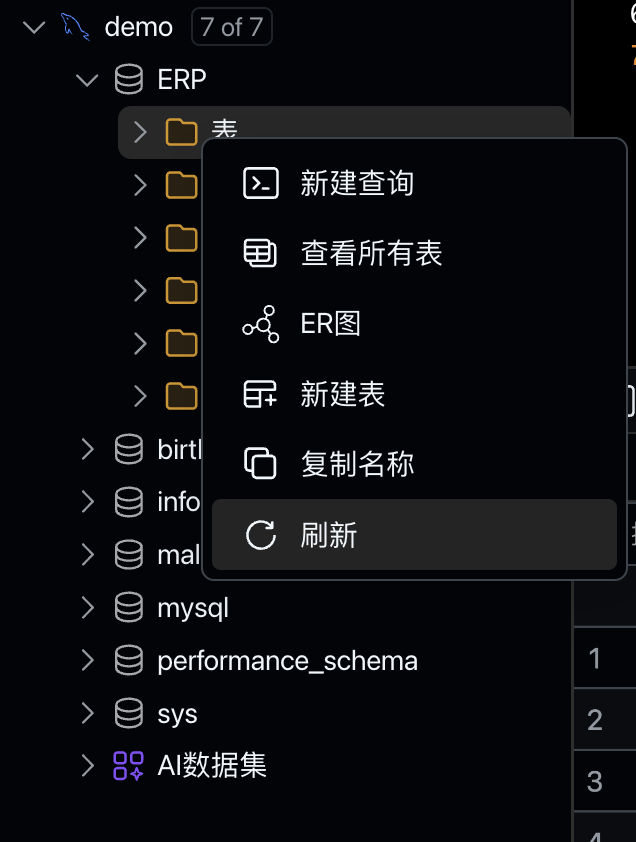Expand the sys database node
The width and height of the screenshot is (636, 842).
point(86,712)
